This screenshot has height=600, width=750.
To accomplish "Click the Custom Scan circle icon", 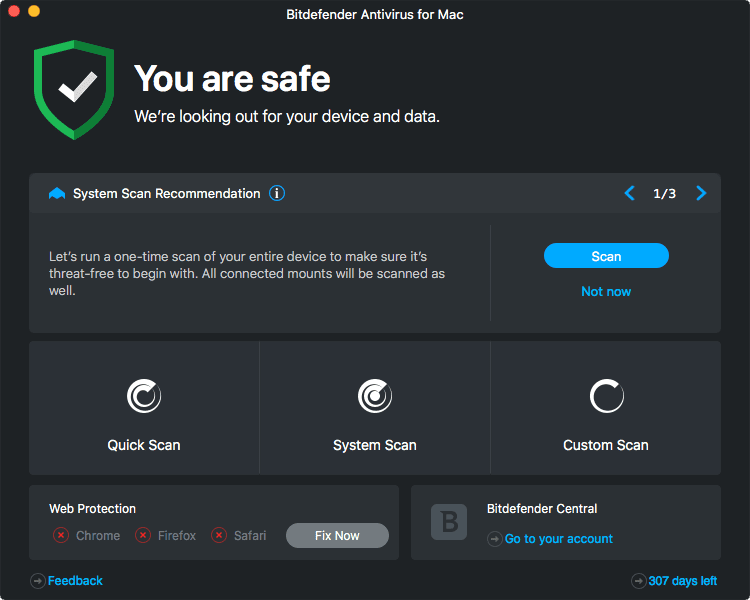I will (607, 396).
